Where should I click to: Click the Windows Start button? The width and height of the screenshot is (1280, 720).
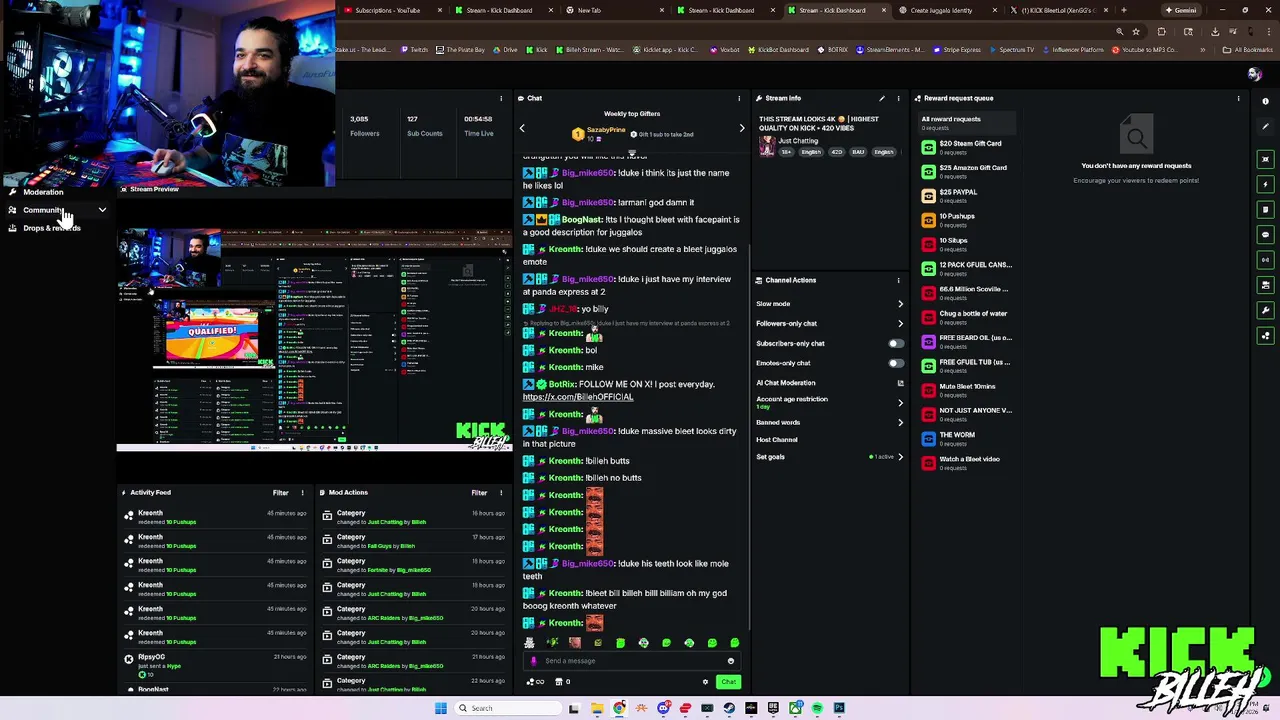click(440, 708)
